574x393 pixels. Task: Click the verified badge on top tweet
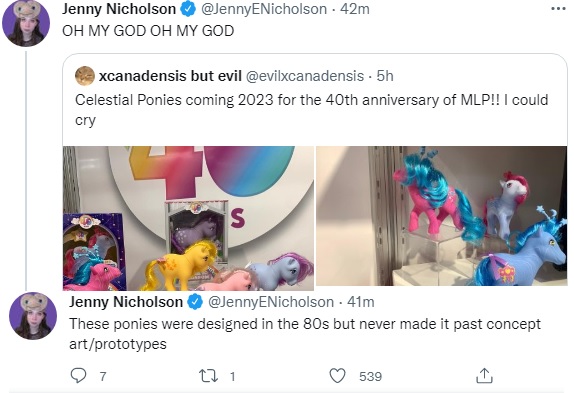pos(188,10)
